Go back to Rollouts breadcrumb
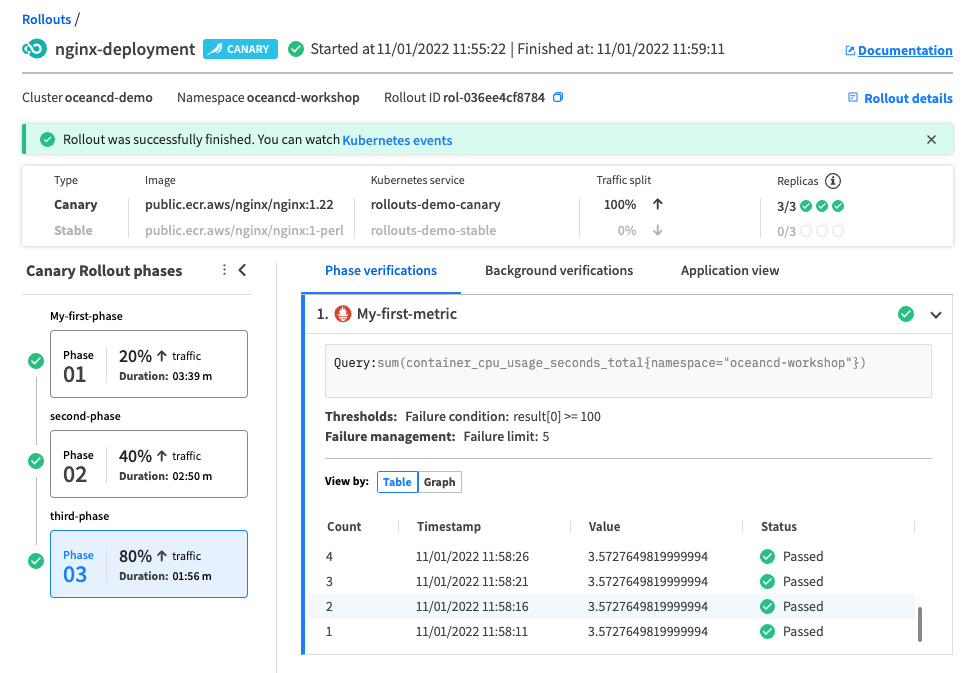This screenshot has height=673, width=966. (47, 19)
